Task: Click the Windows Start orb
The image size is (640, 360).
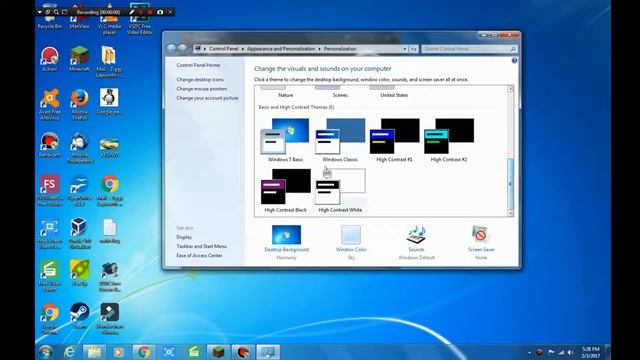Action: pos(46,352)
